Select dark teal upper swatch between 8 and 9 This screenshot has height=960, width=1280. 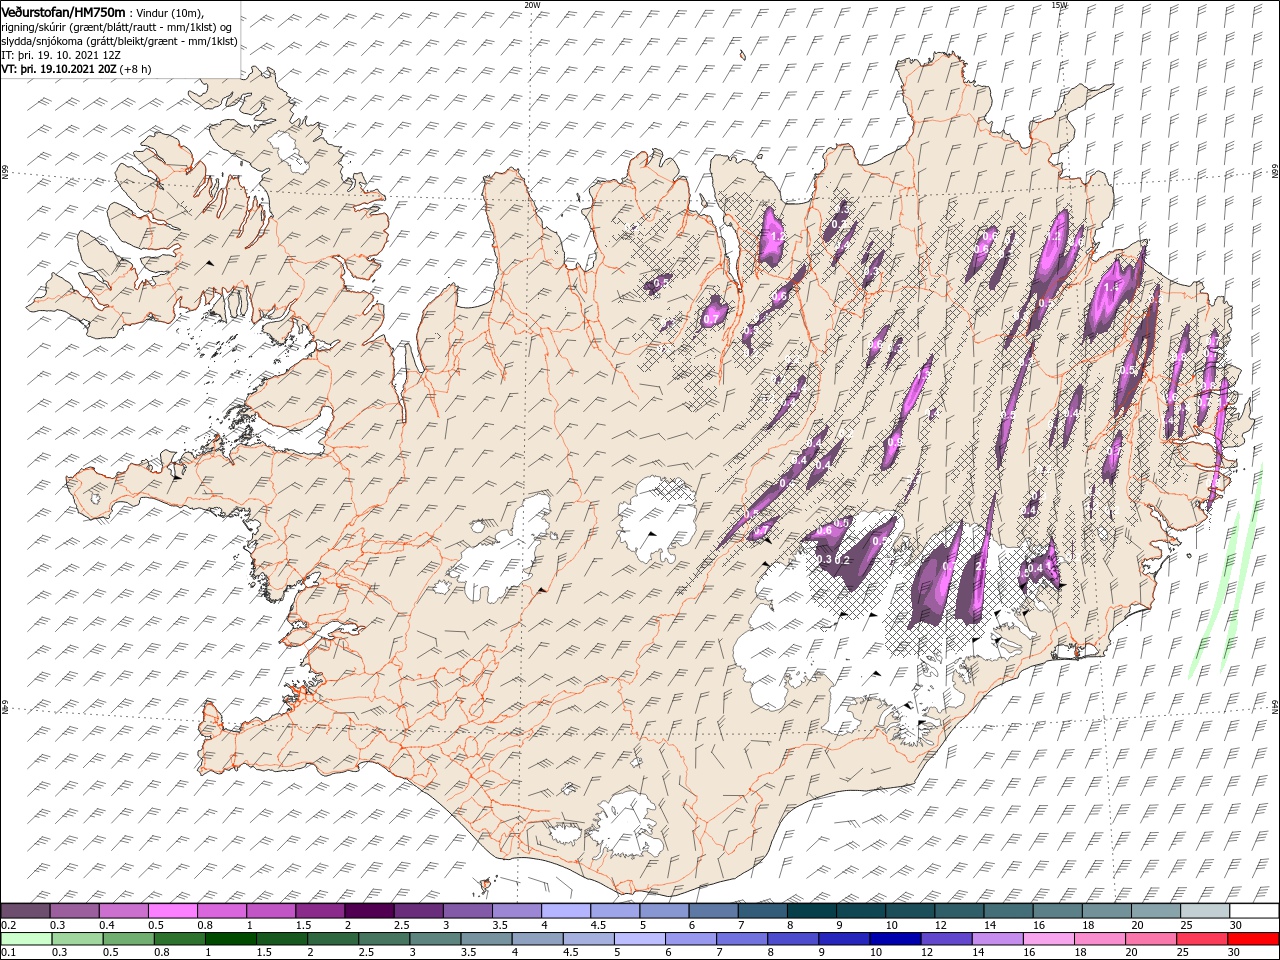(x=811, y=911)
